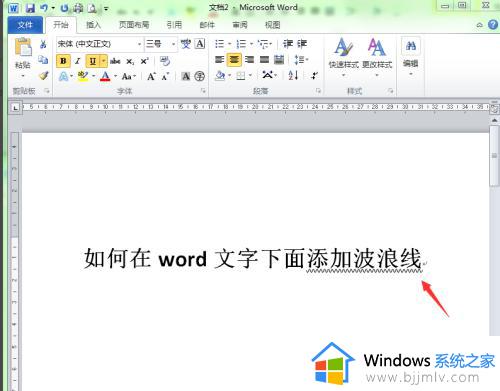
Task: Open the Bullets dropdown
Action: (x=230, y=44)
